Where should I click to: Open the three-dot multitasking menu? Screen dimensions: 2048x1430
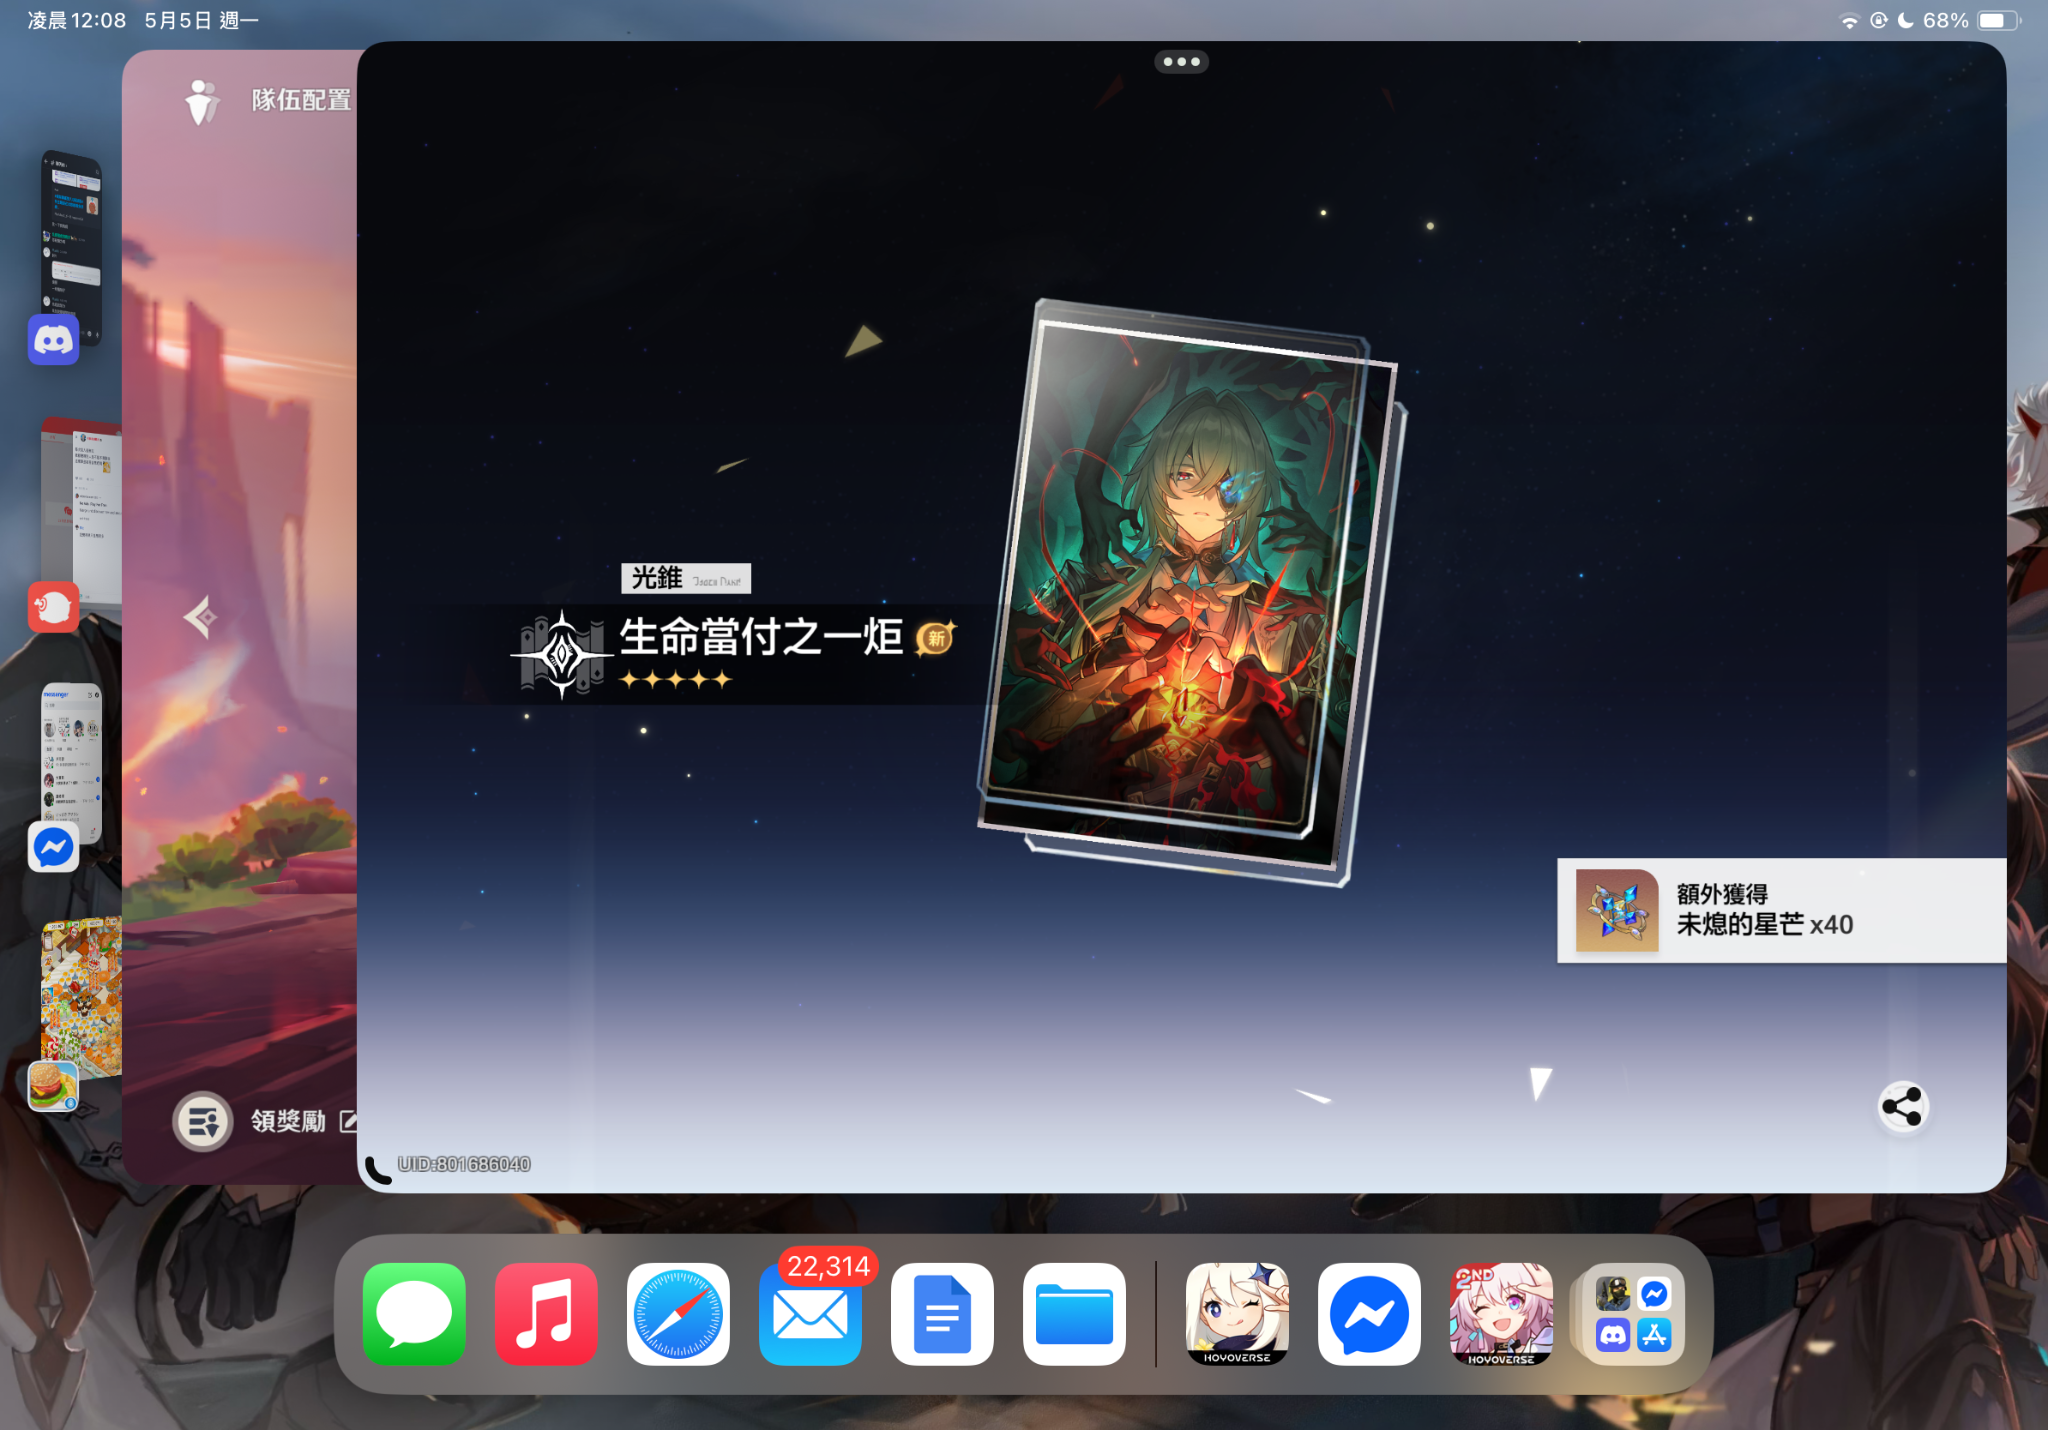pos(1181,62)
